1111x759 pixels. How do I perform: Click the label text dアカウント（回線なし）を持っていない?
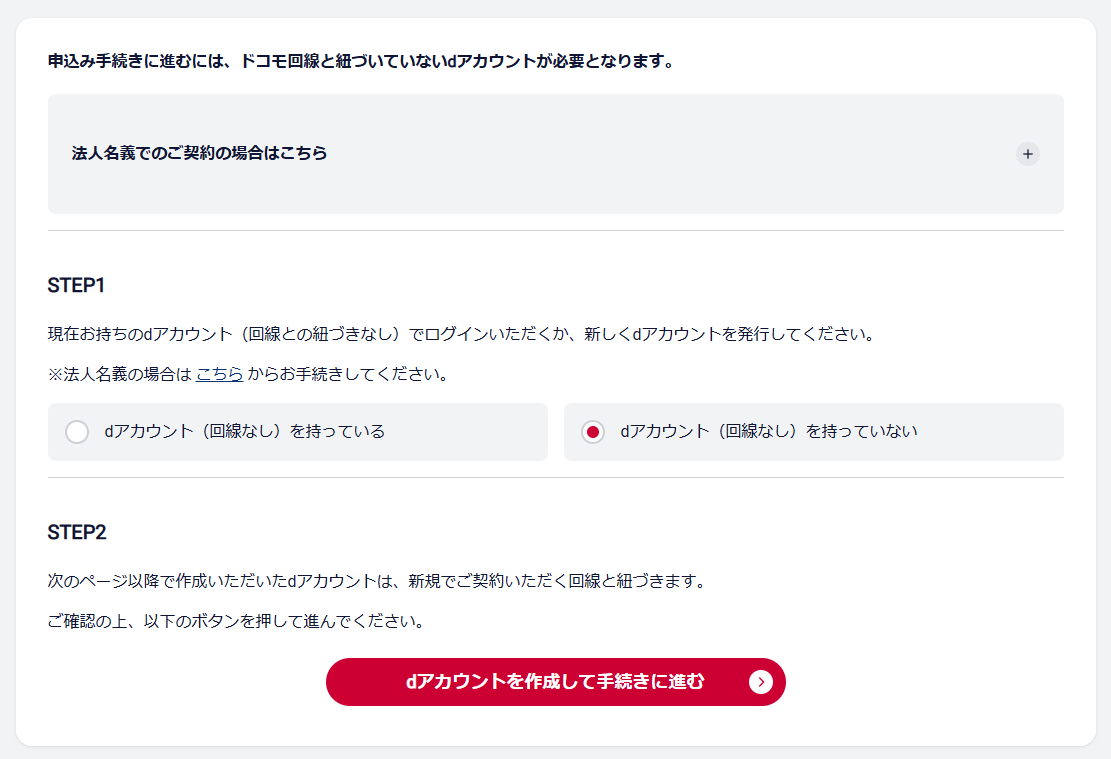click(768, 432)
